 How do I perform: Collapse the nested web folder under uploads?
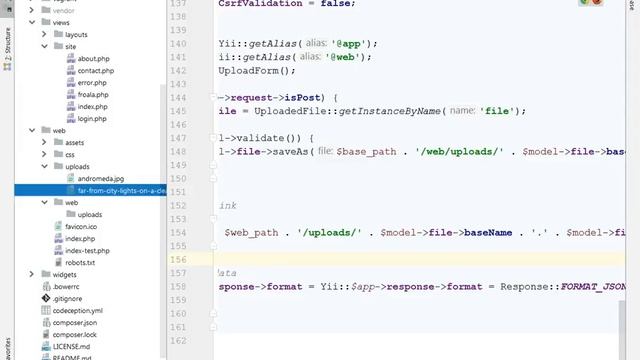(44, 202)
